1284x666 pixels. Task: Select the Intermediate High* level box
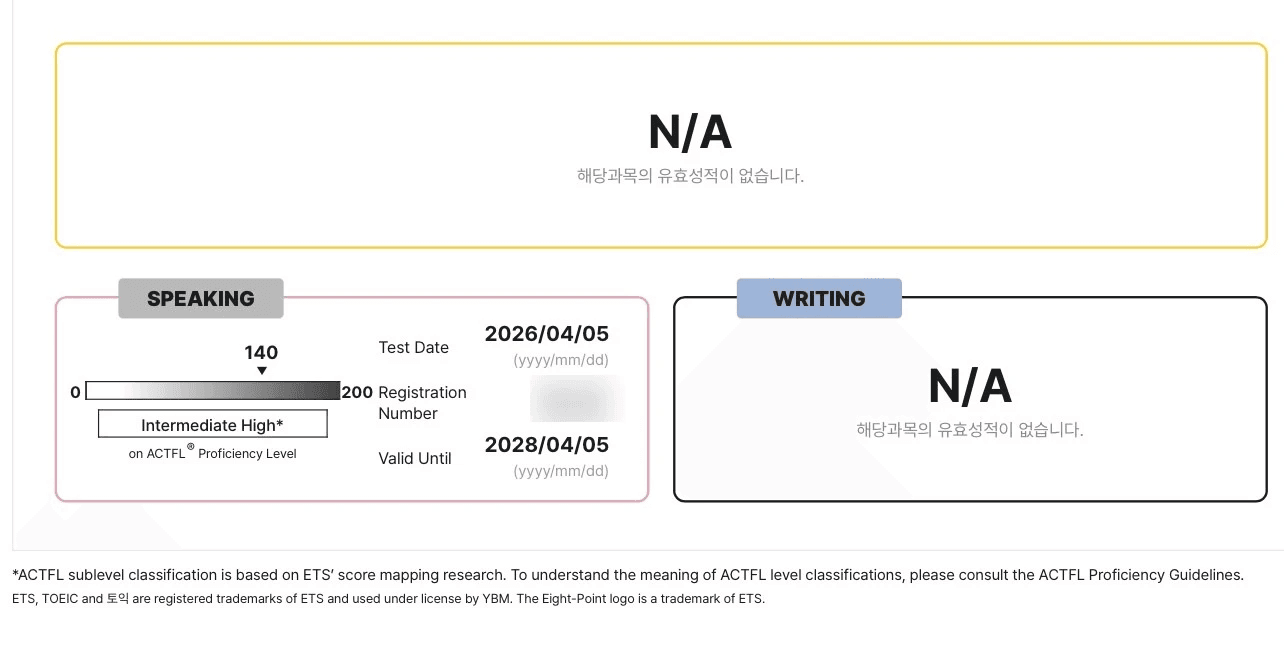point(212,424)
